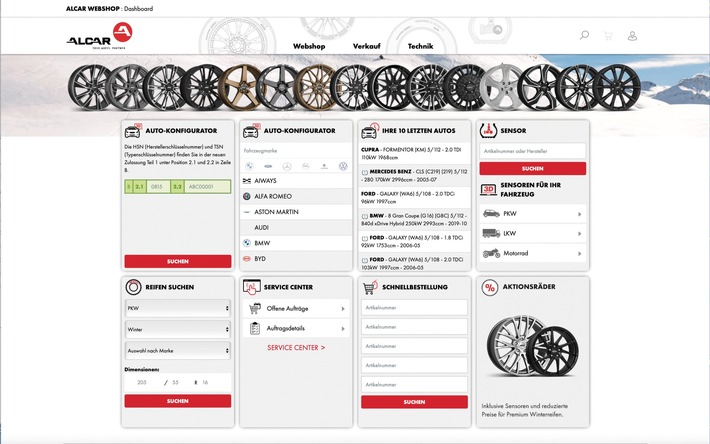710x444 pixels.
Task: Click the percent icon of Aktionsräder
Action: tap(489, 287)
